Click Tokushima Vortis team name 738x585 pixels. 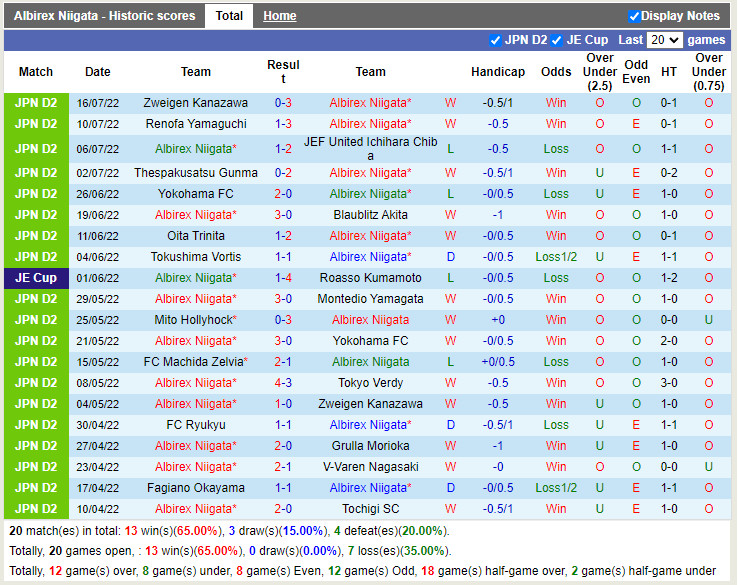[x=196, y=257]
